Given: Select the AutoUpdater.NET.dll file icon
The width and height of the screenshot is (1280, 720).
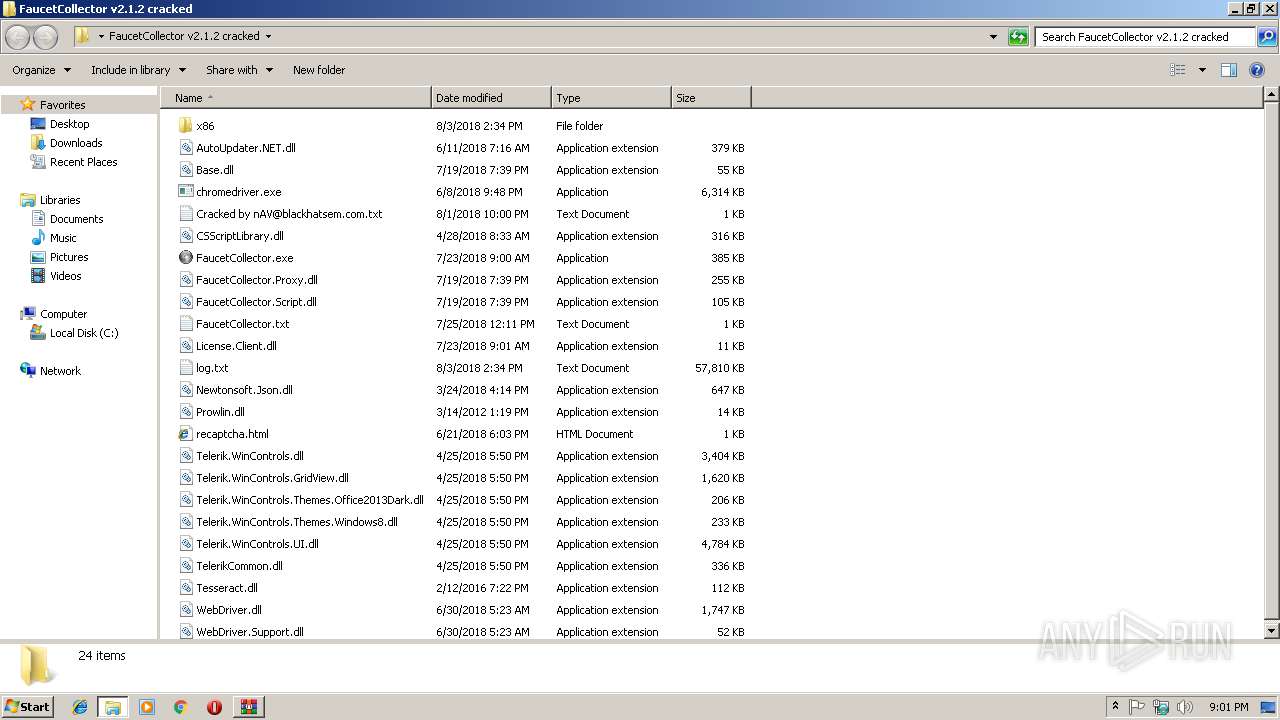Looking at the screenshot, I should (185, 148).
